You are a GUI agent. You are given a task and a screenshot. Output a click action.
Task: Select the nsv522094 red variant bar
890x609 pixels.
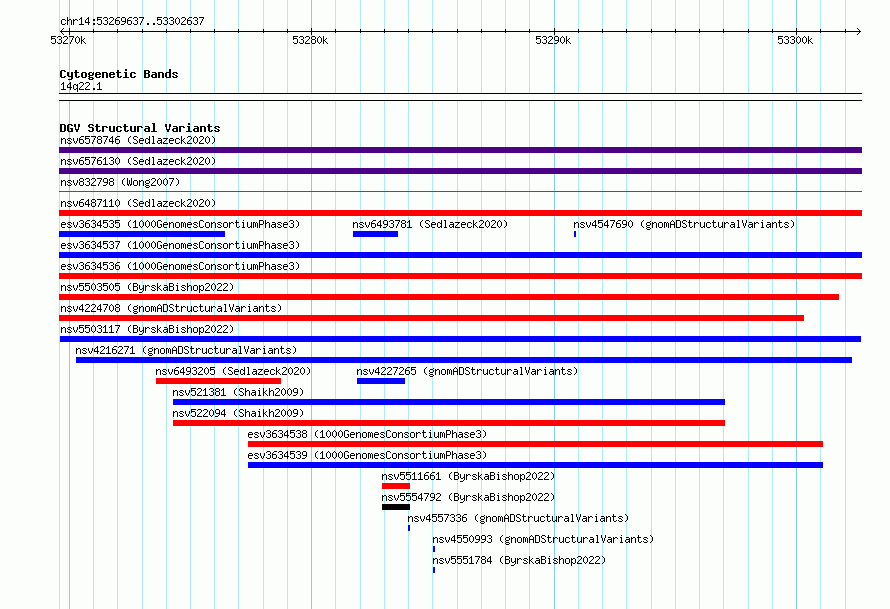click(449, 423)
